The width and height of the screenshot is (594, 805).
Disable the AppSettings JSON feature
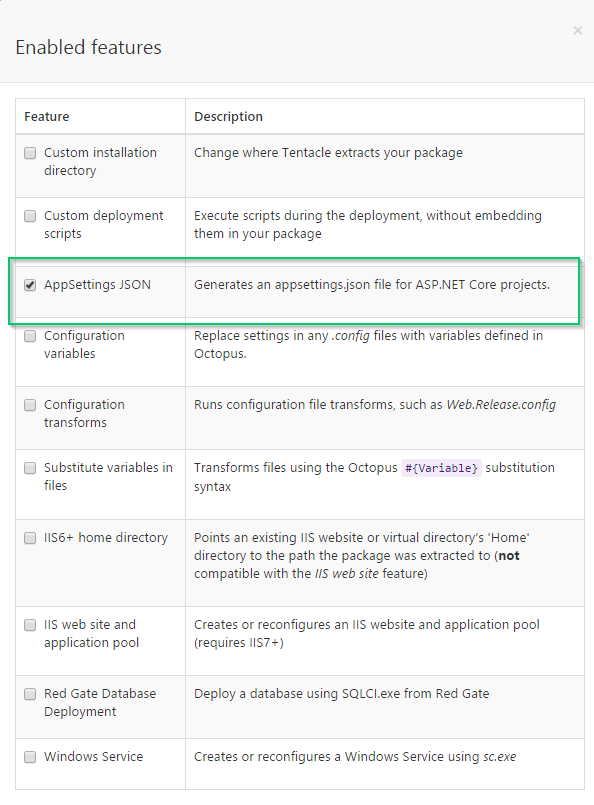tap(30, 283)
